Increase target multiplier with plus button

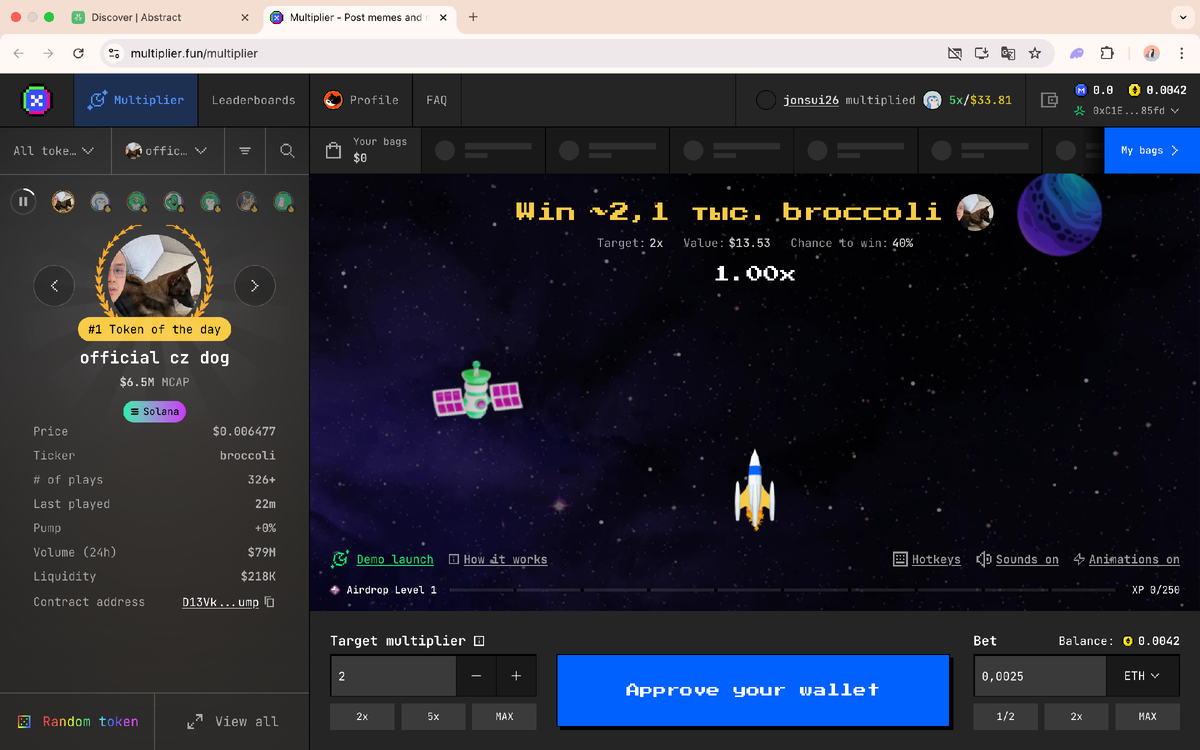(x=516, y=676)
